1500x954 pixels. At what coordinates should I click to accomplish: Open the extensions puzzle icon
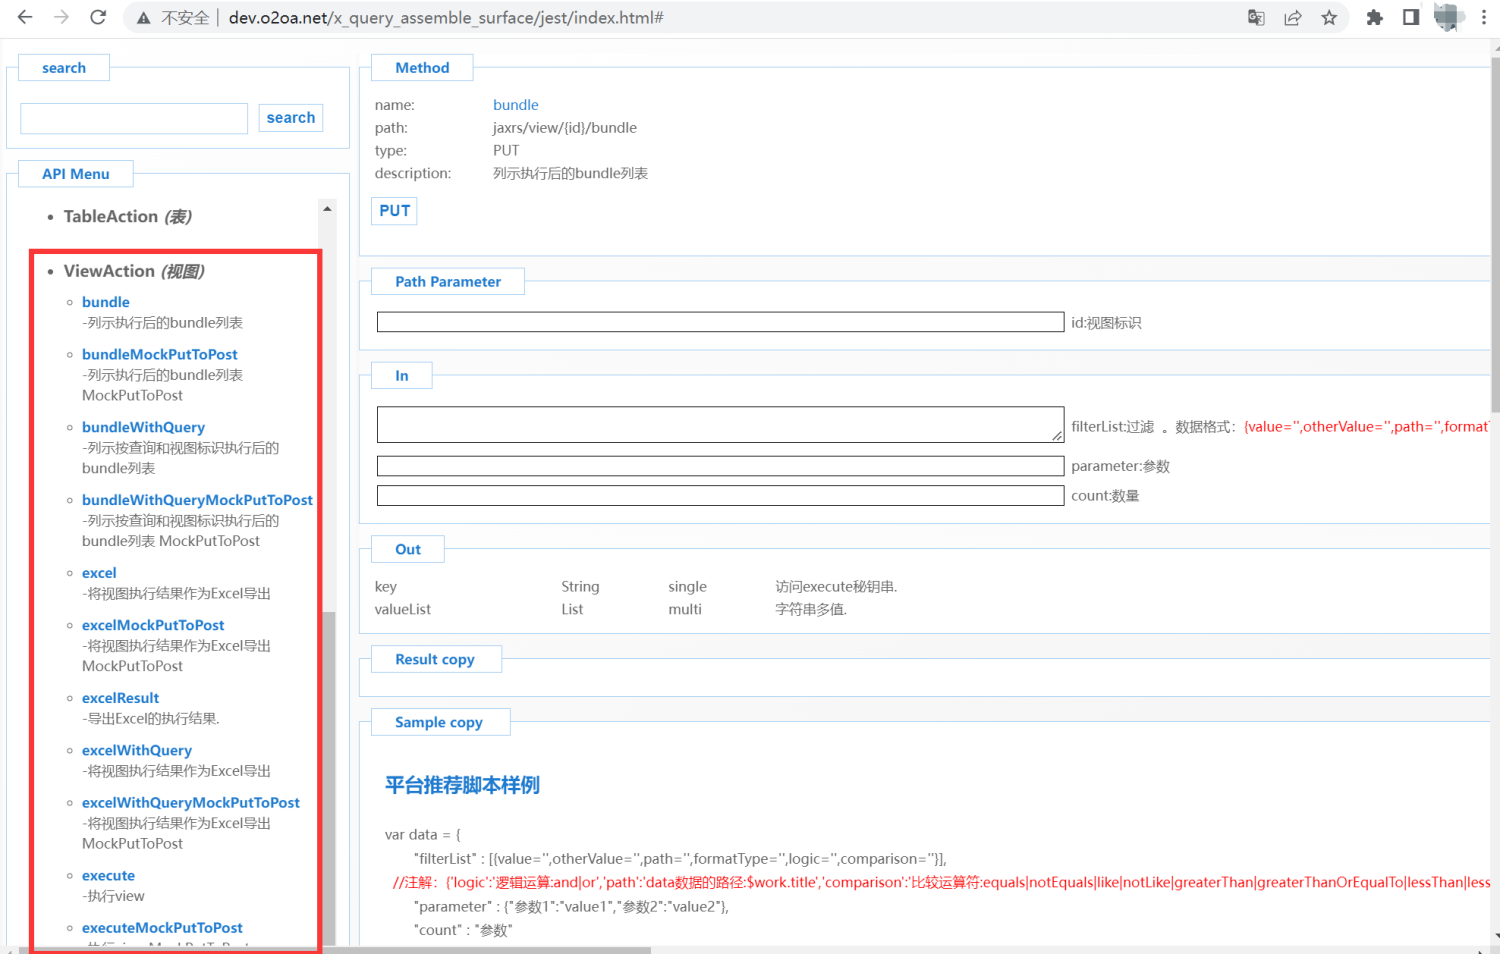1375,17
